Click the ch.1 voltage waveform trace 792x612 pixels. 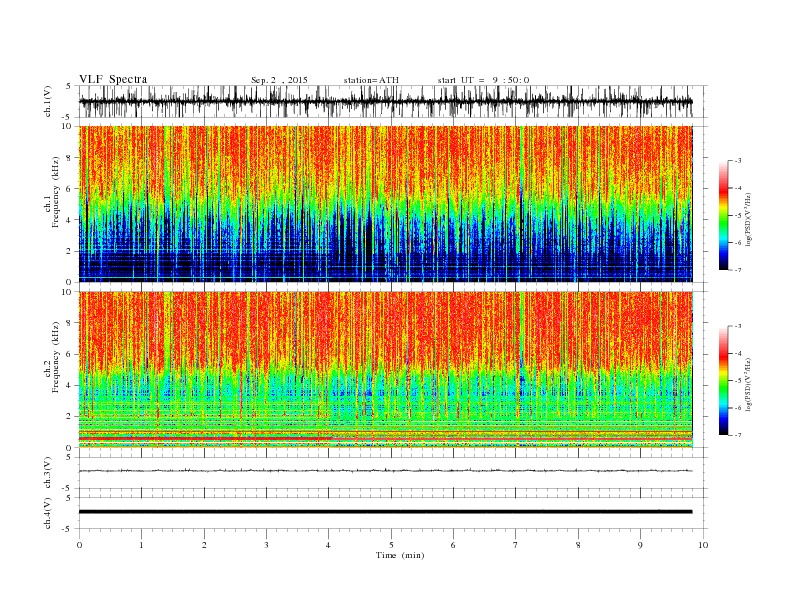tap(385, 101)
